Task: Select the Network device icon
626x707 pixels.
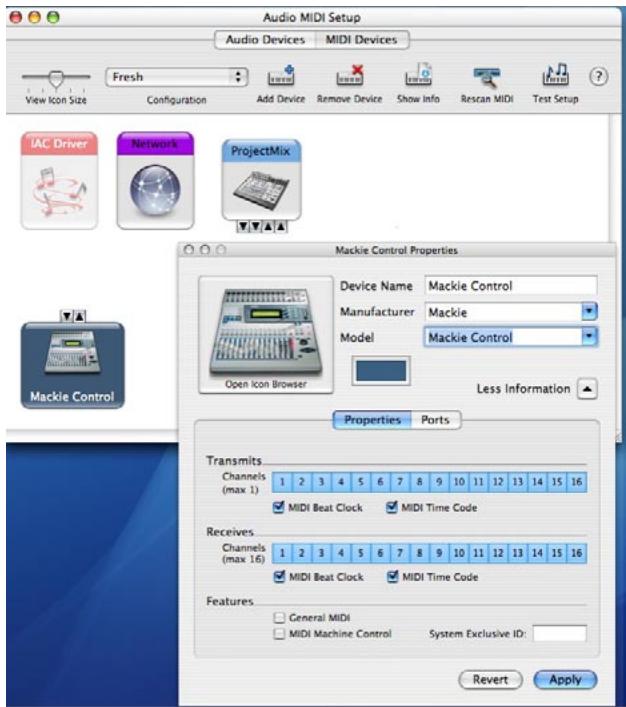Action: click(155, 180)
